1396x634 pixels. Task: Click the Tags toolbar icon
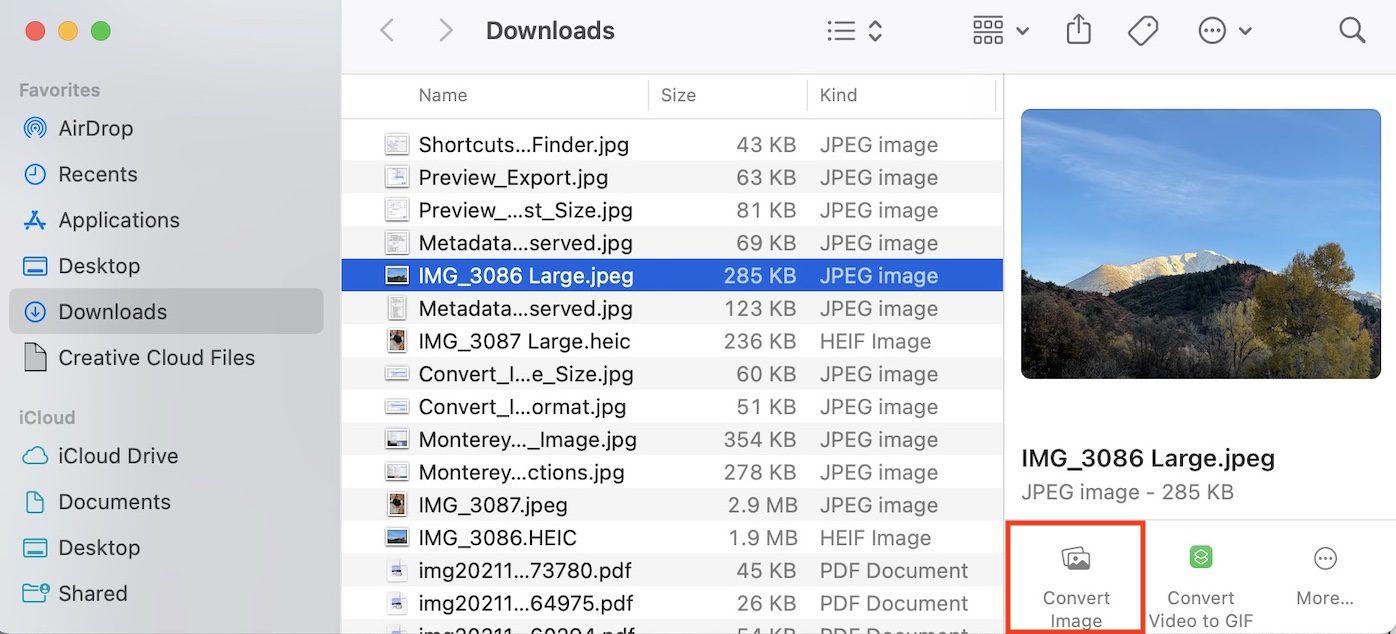pyautogui.click(x=1142, y=31)
